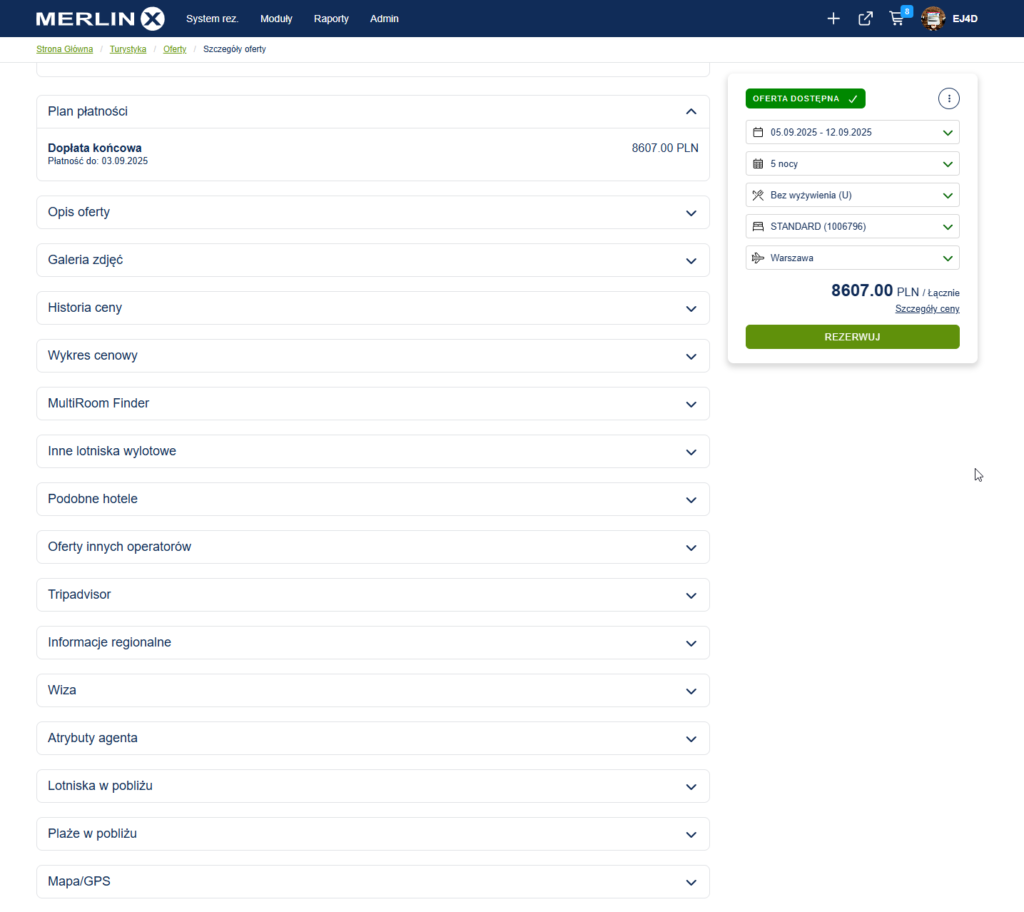The image size is (1024, 912).
Task: Expand the Galeria zdjęć section
Action: point(372,260)
